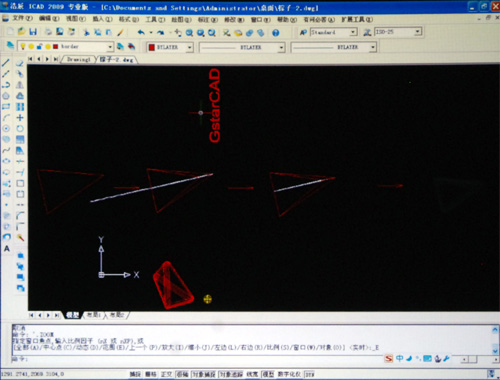Switch to the Drawing1 document tab
The image size is (500, 380).
(x=79, y=59)
